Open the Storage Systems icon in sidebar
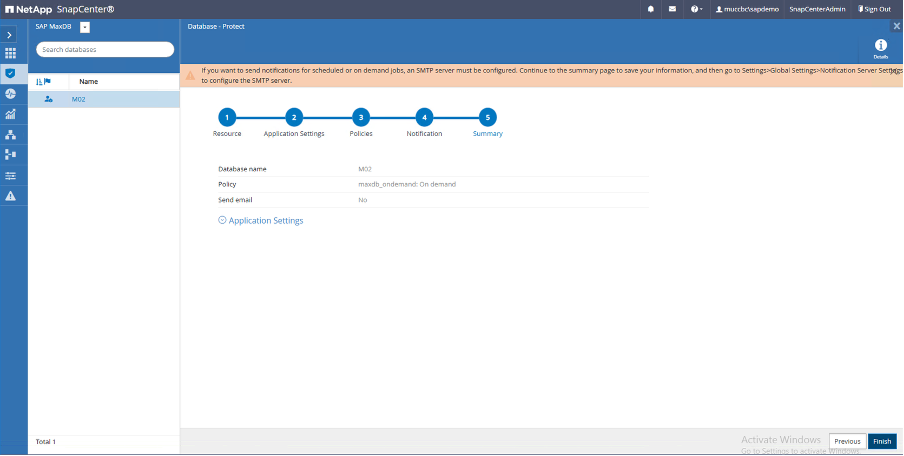The height and width of the screenshot is (456, 904). pos(10,154)
